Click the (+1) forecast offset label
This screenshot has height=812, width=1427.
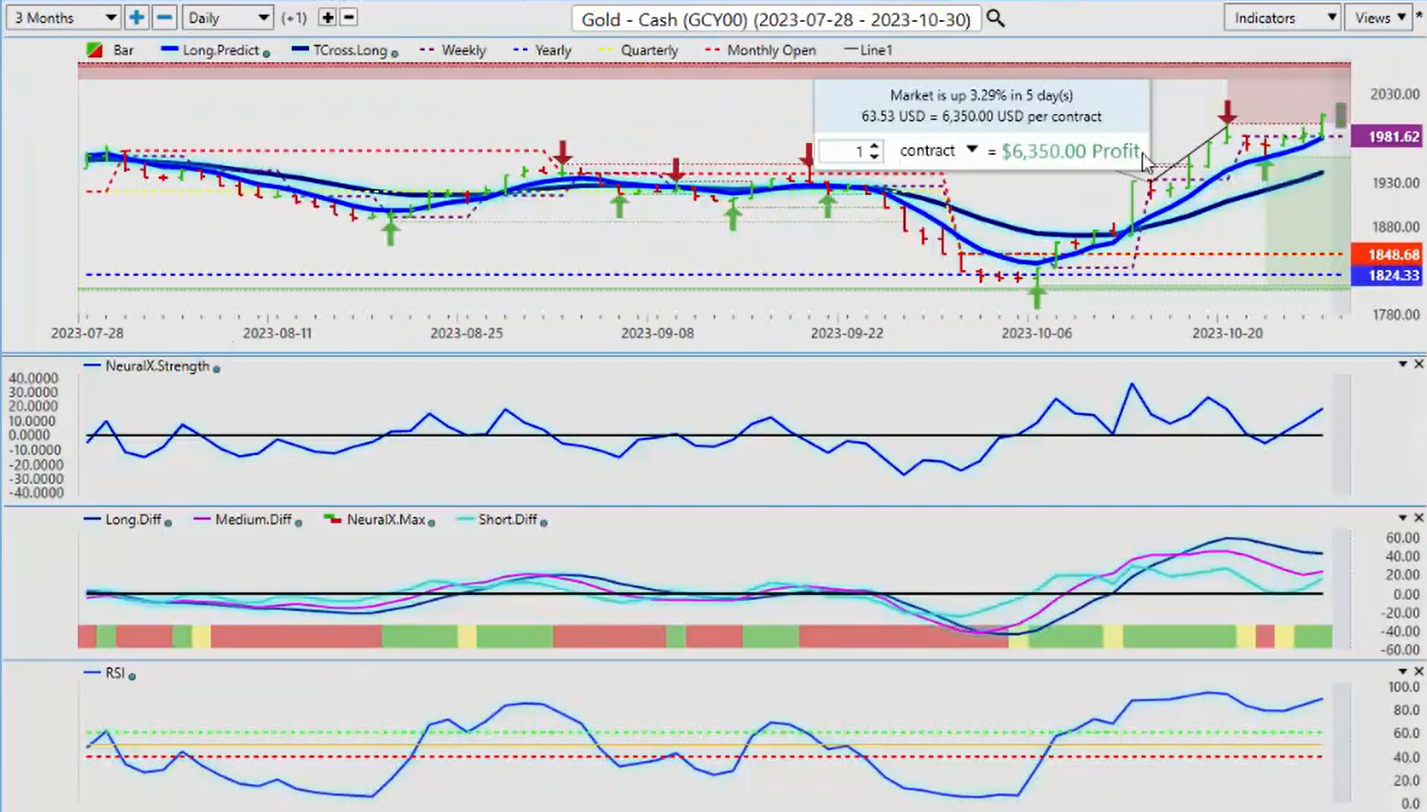(294, 18)
